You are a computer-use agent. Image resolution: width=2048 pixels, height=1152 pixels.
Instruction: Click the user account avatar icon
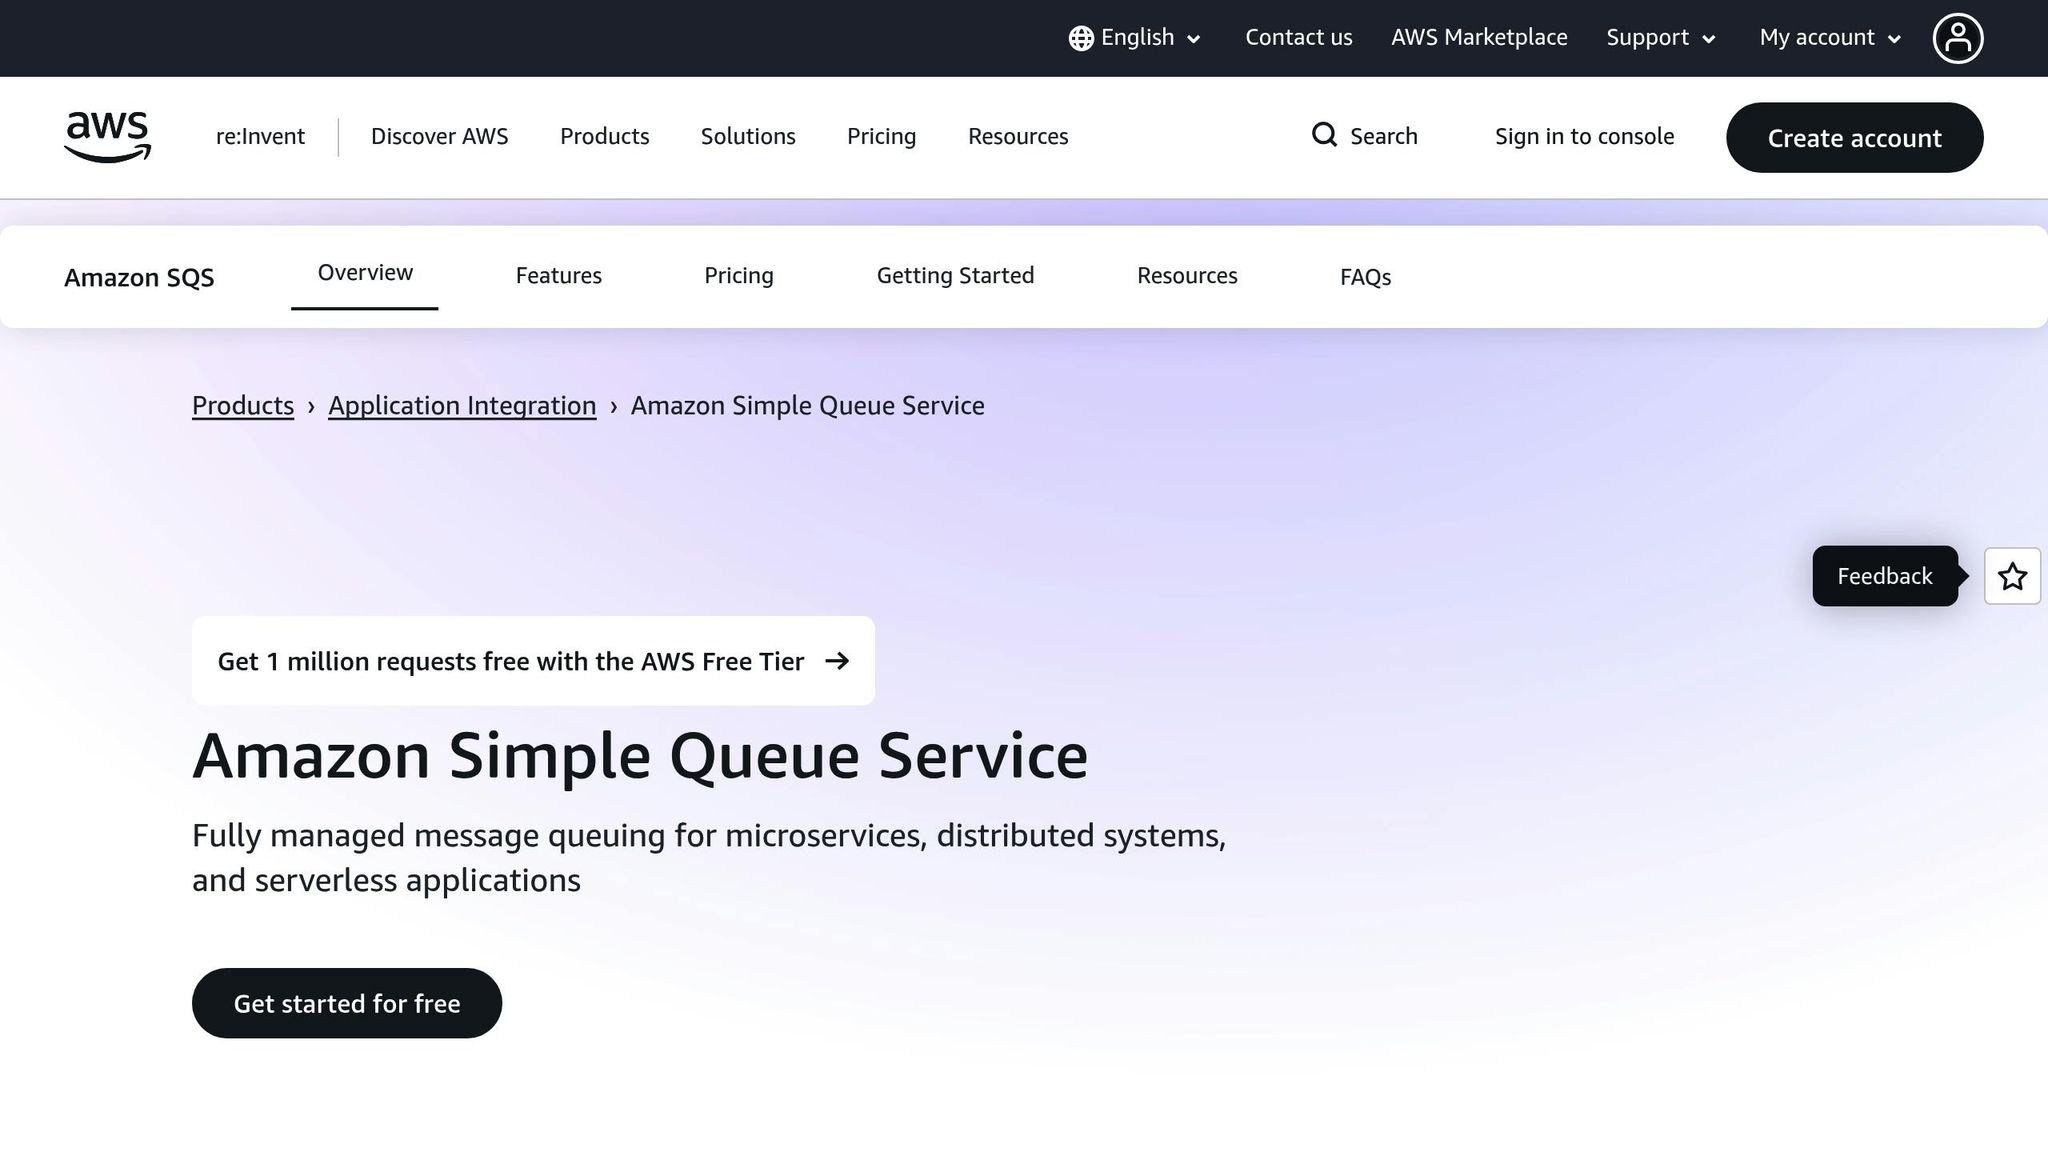point(1958,37)
